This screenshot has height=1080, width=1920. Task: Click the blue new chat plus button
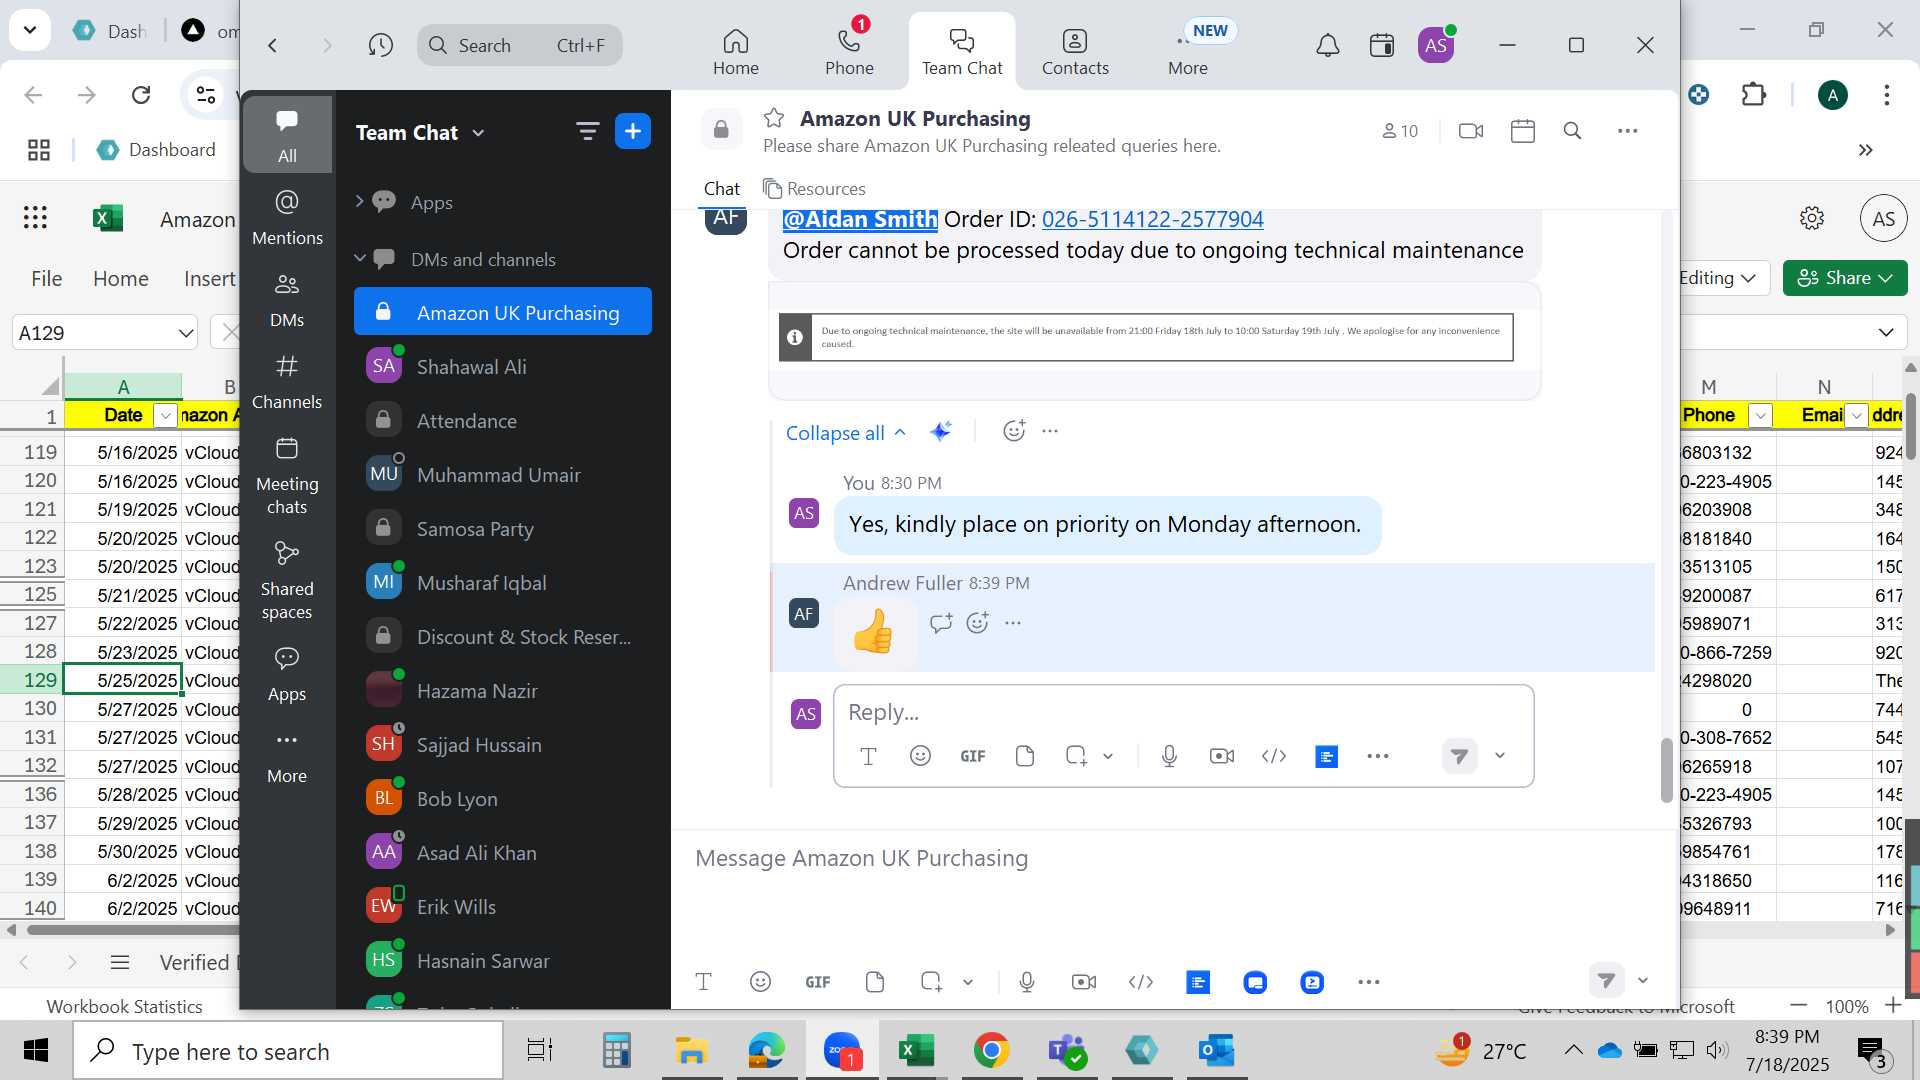(633, 131)
